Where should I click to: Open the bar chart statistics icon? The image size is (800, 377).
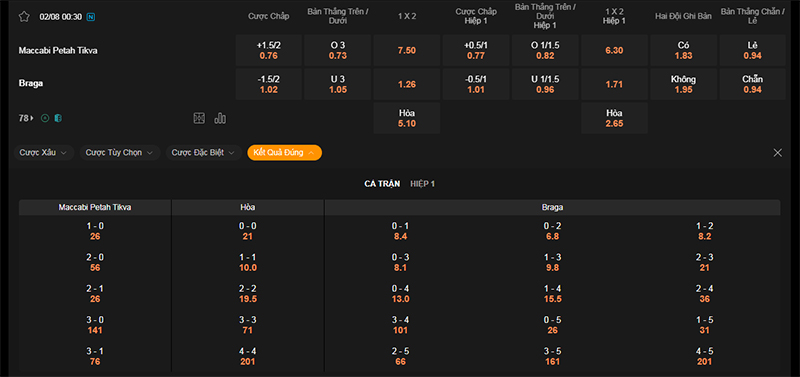[x=220, y=118]
